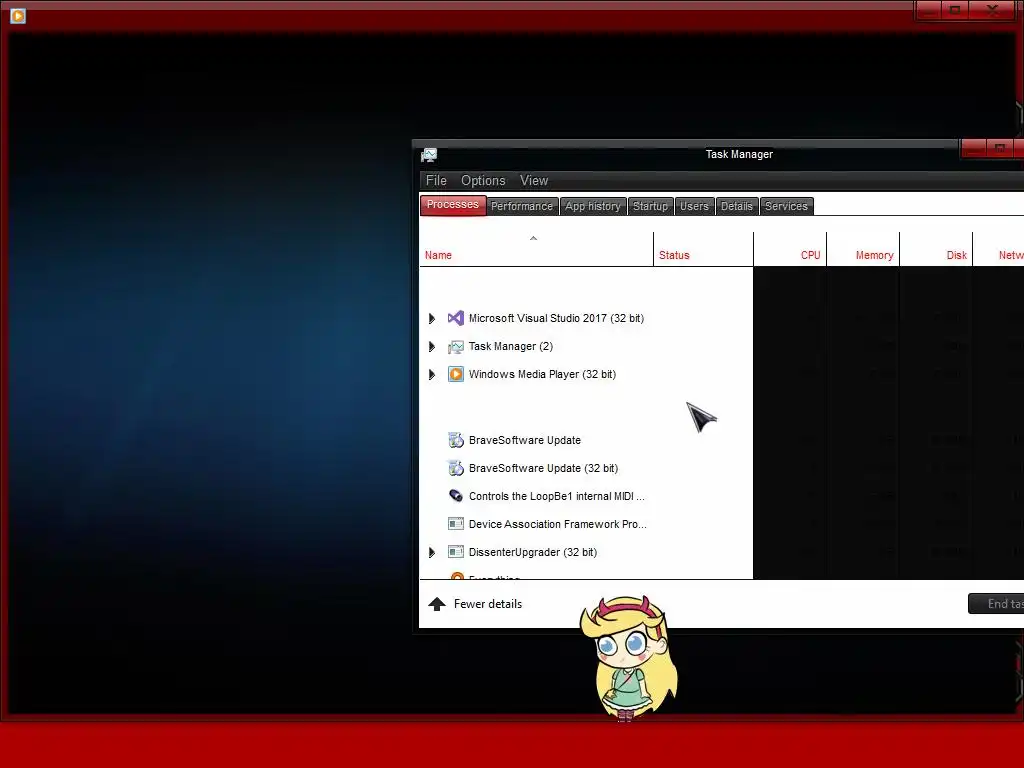
Task: Switch to the Services tab
Action: (786, 206)
